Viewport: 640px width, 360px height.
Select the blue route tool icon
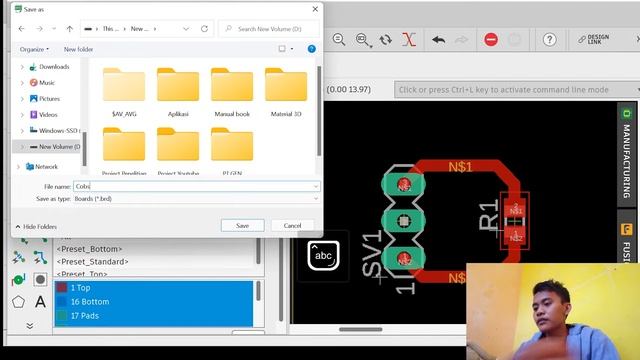(40, 258)
